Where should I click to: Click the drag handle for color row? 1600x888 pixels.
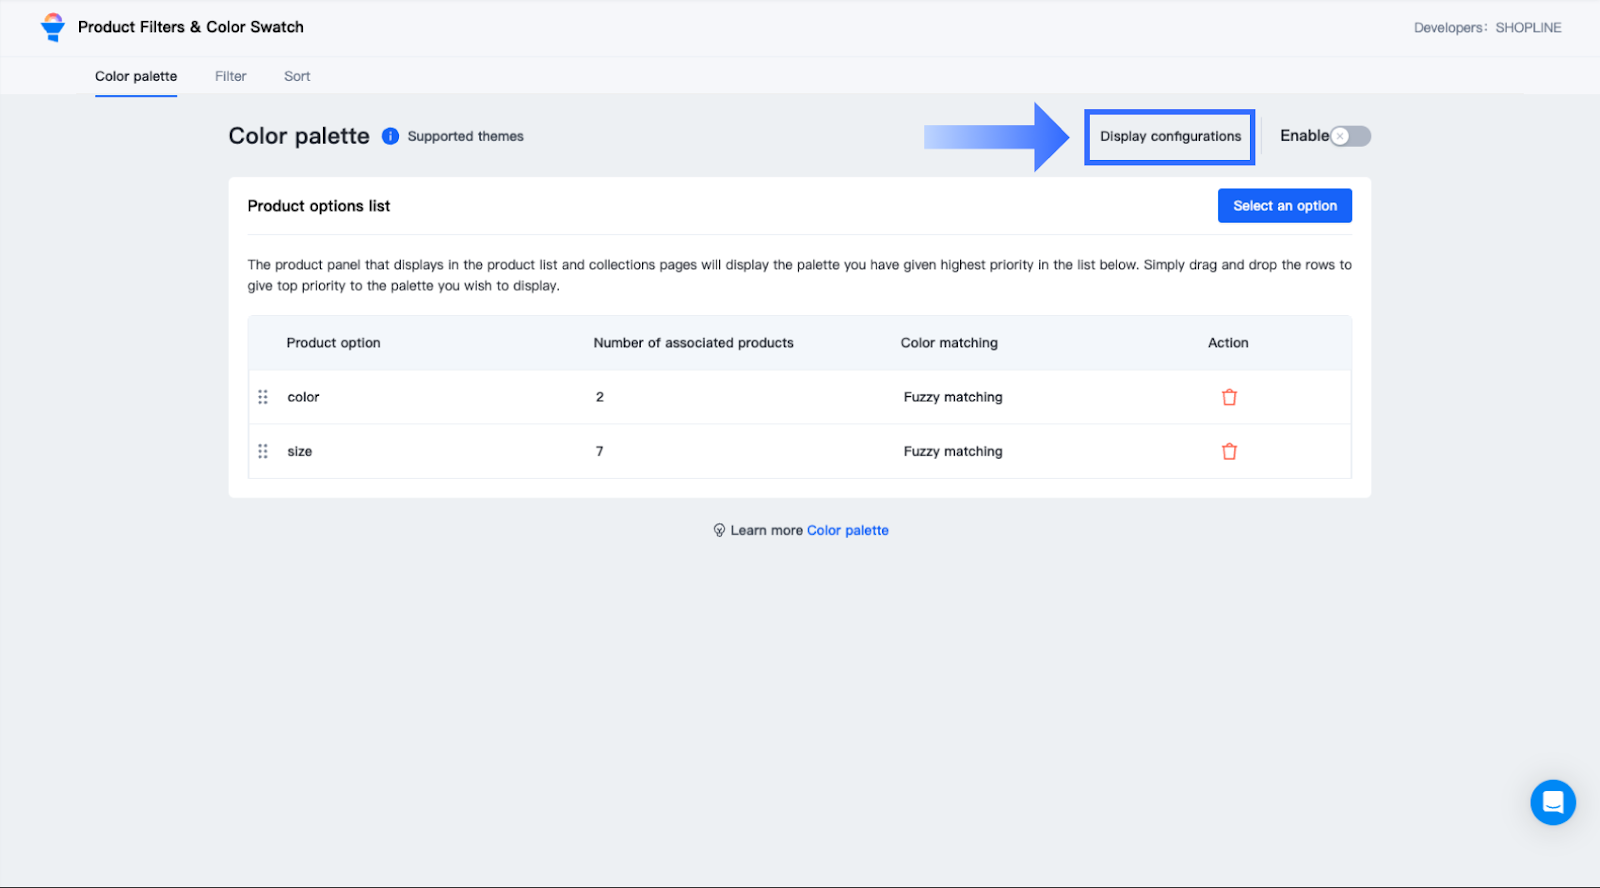tap(263, 397)
